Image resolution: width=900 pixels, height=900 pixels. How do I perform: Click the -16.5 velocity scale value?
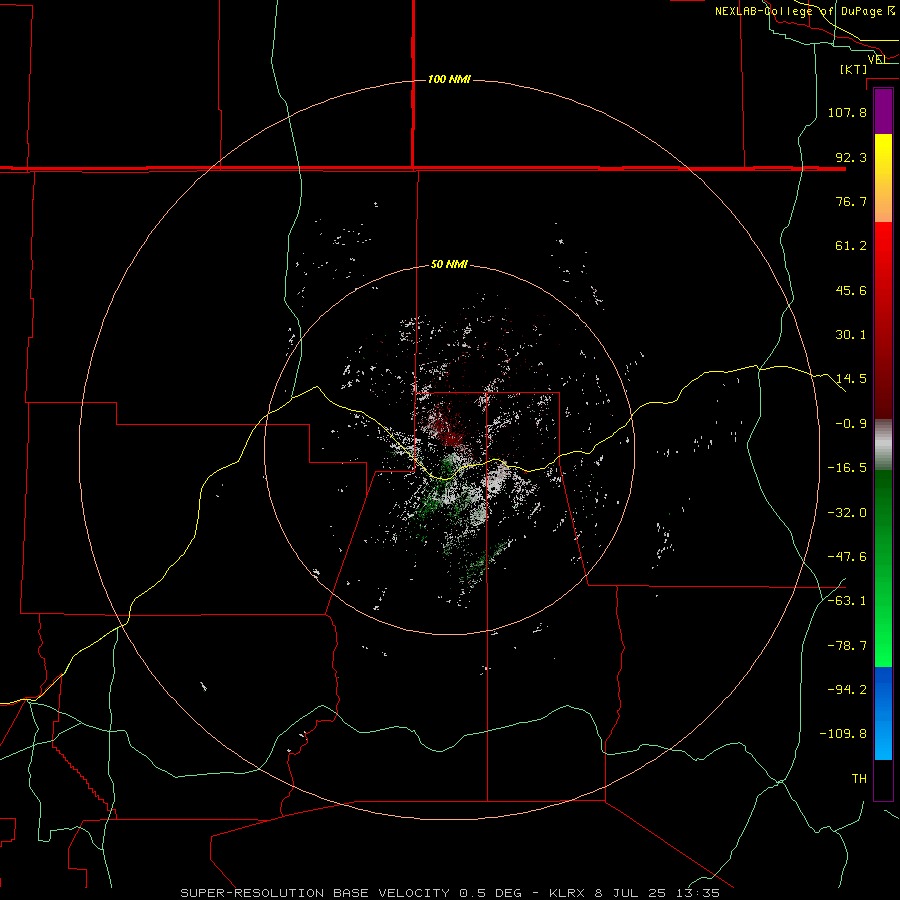847,468
